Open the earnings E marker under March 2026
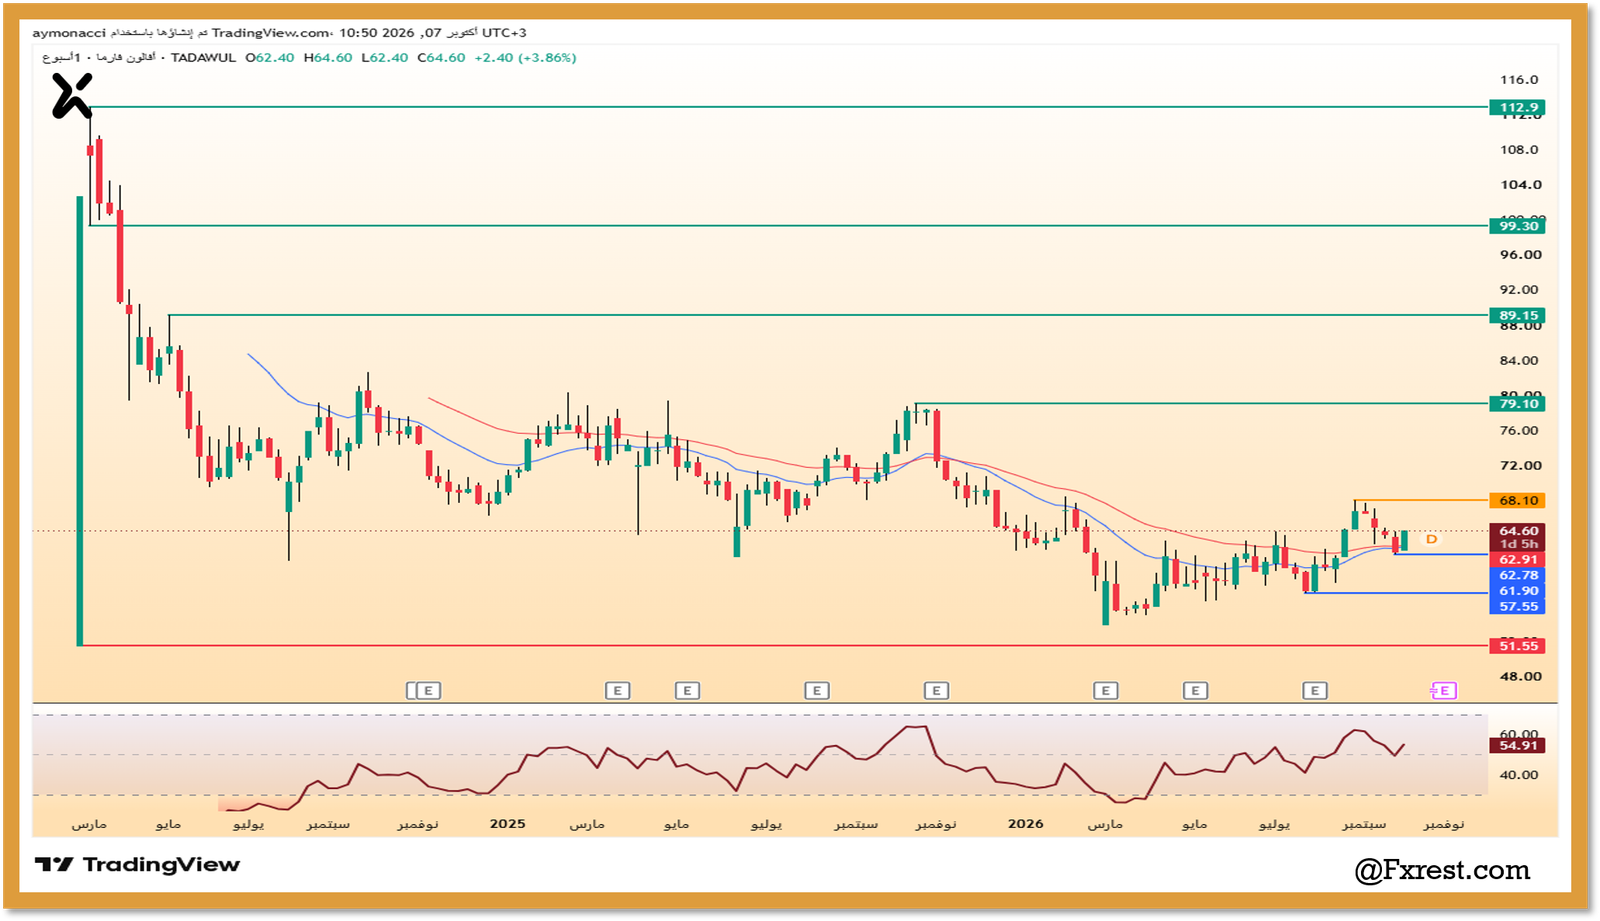This screenshot has height=921, width=1600. pyautogui.click(x=1105, y=691)
